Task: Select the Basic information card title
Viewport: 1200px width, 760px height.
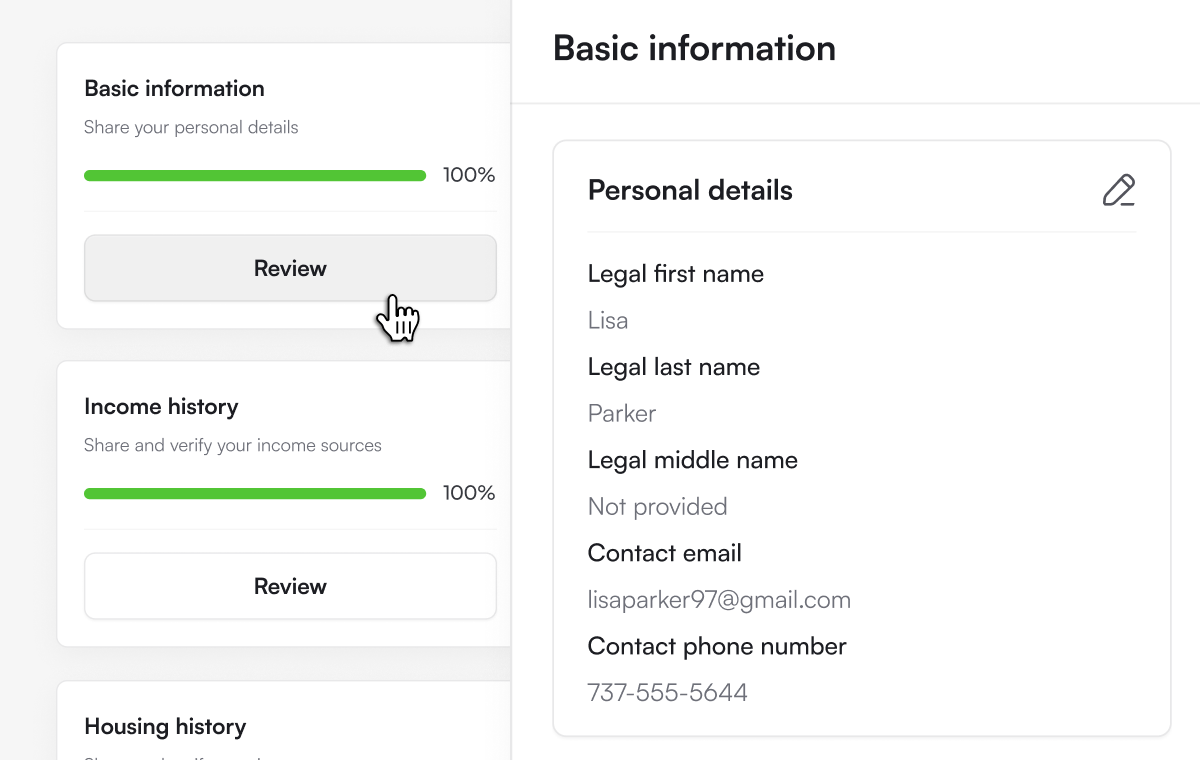Action: coord(175,88)
